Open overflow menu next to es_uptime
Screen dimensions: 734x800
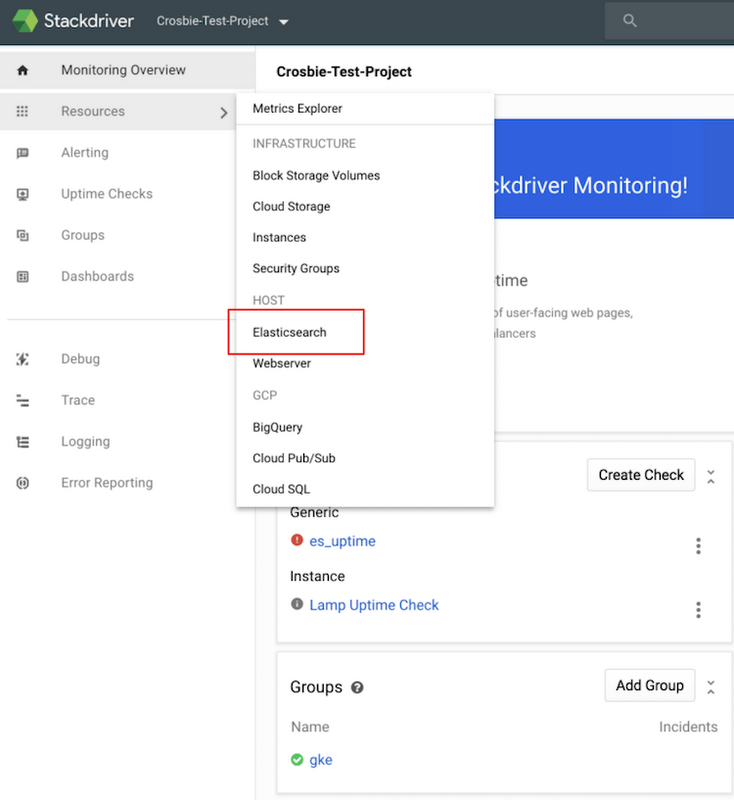tap(698, 546)
